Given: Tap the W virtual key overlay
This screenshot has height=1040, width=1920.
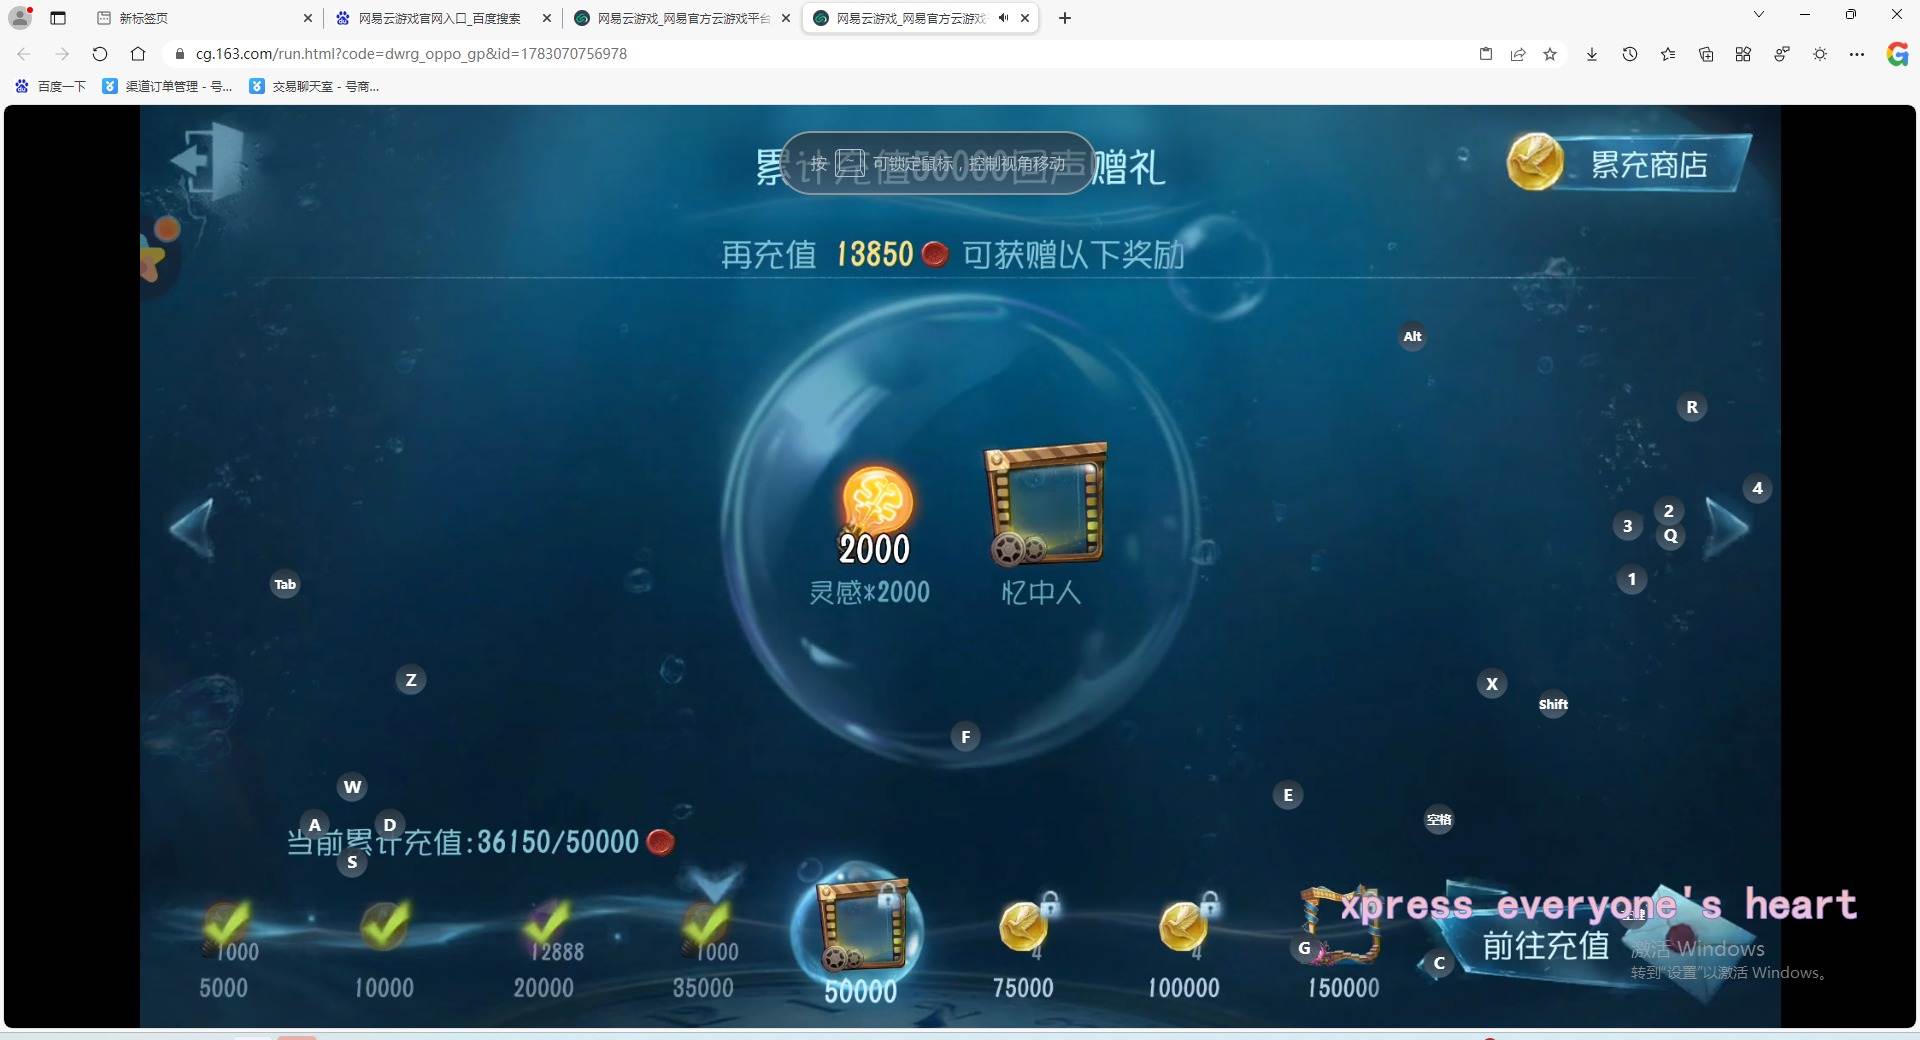Looking at the screenshot, I should coord(352,787).
